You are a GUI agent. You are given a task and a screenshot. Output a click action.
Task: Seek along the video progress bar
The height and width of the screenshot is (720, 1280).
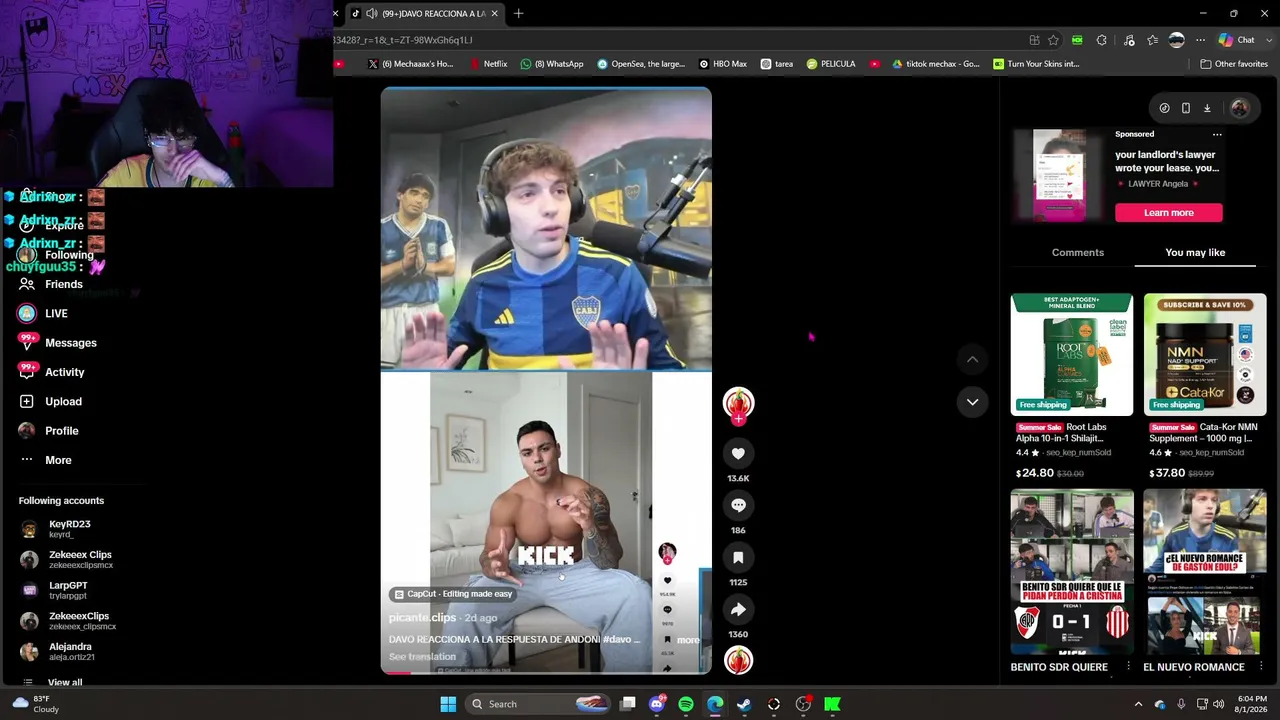pyautogui.click(x=546, y=672)
